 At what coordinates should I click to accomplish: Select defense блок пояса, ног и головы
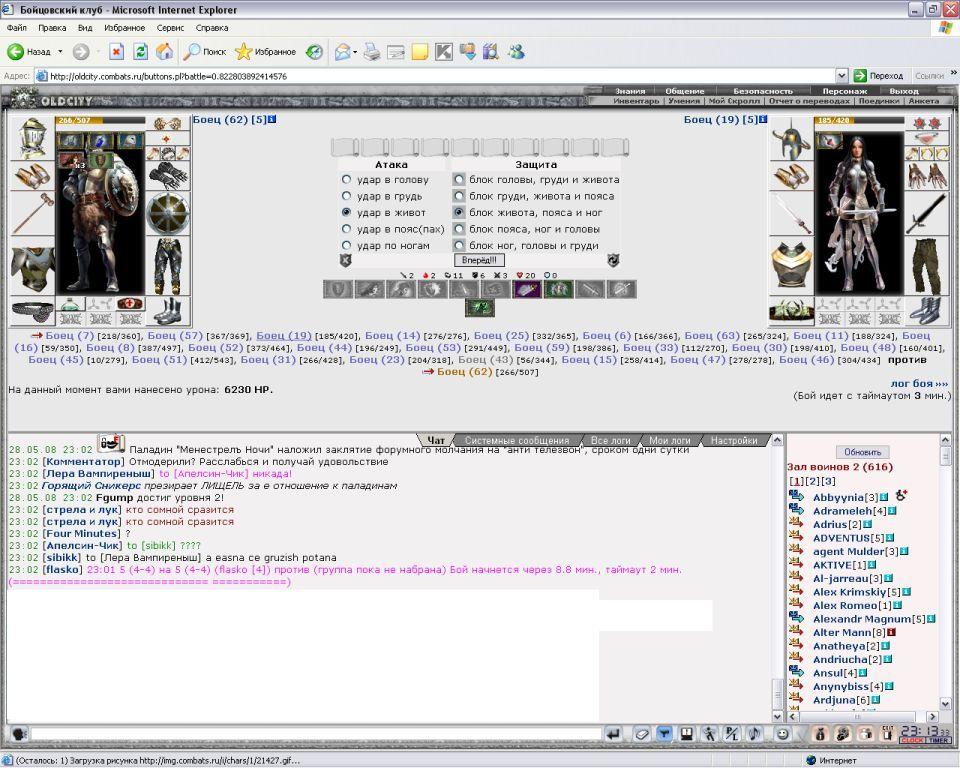click(x=459, y=229)
